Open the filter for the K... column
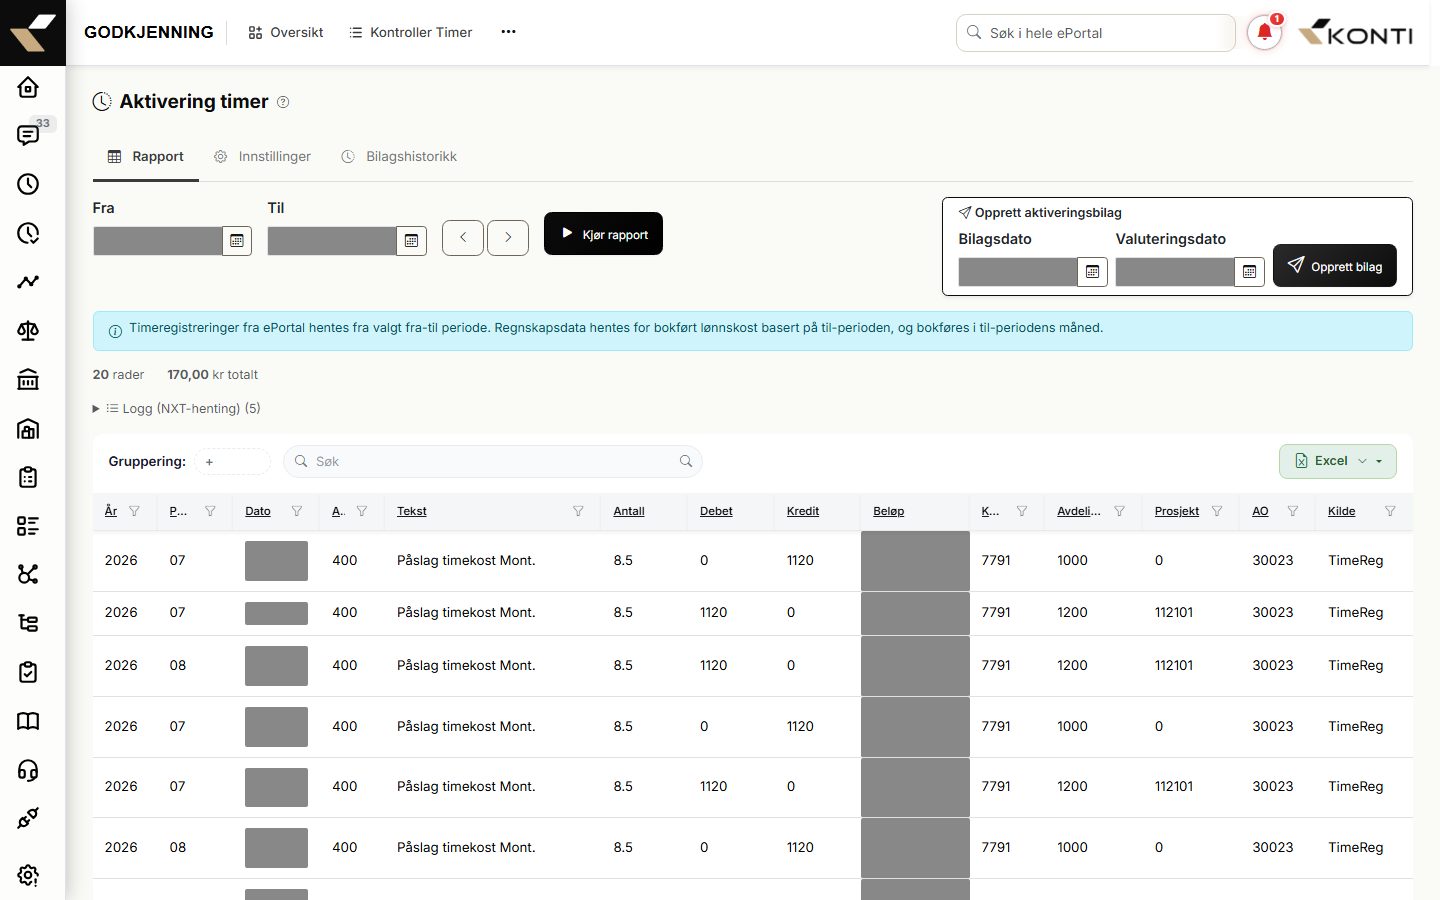 1022,511
